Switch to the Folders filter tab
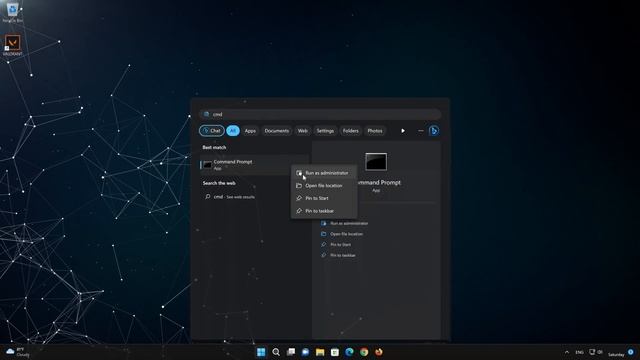The width and height of the screenshot is (640, 360). pyautogui.click(x=351, y=131)
